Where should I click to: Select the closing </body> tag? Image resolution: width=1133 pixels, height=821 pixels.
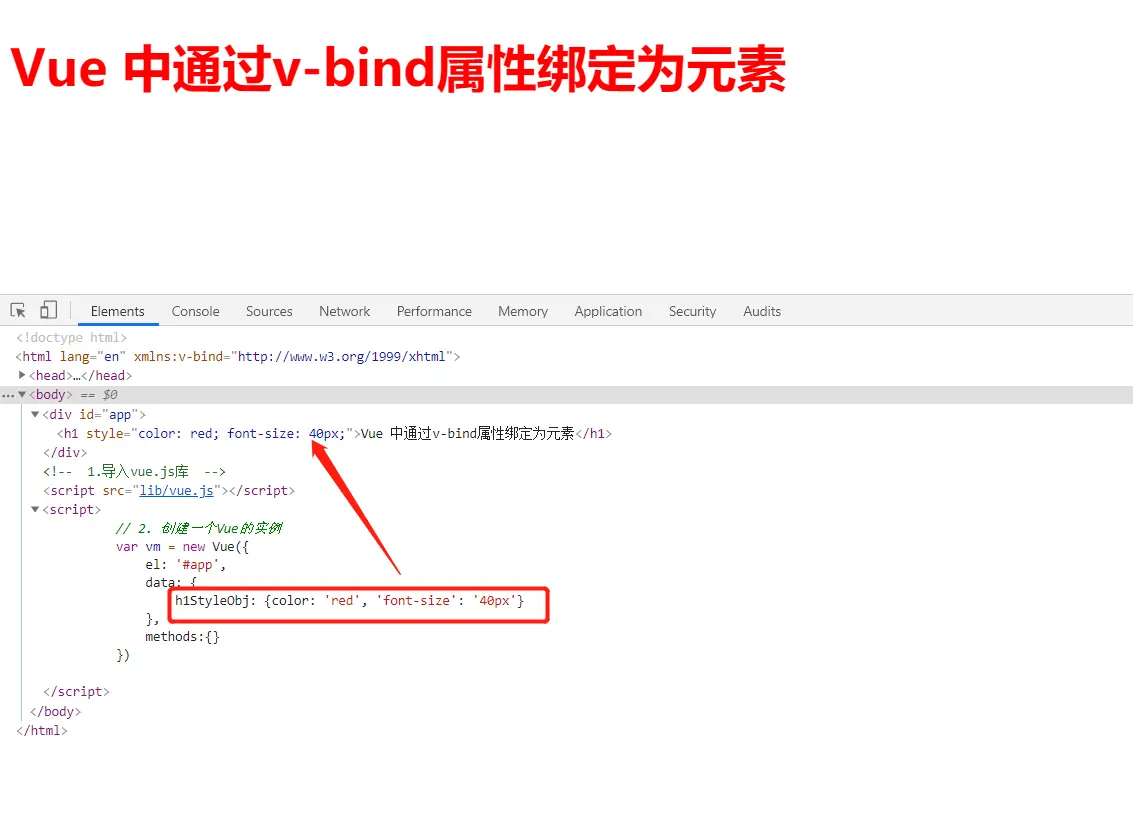pos(56,712)
